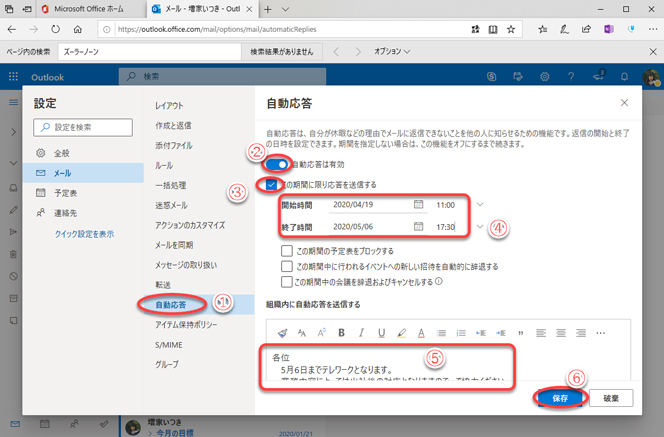Open 添付ファイル mail settings

tap(174, 145)
